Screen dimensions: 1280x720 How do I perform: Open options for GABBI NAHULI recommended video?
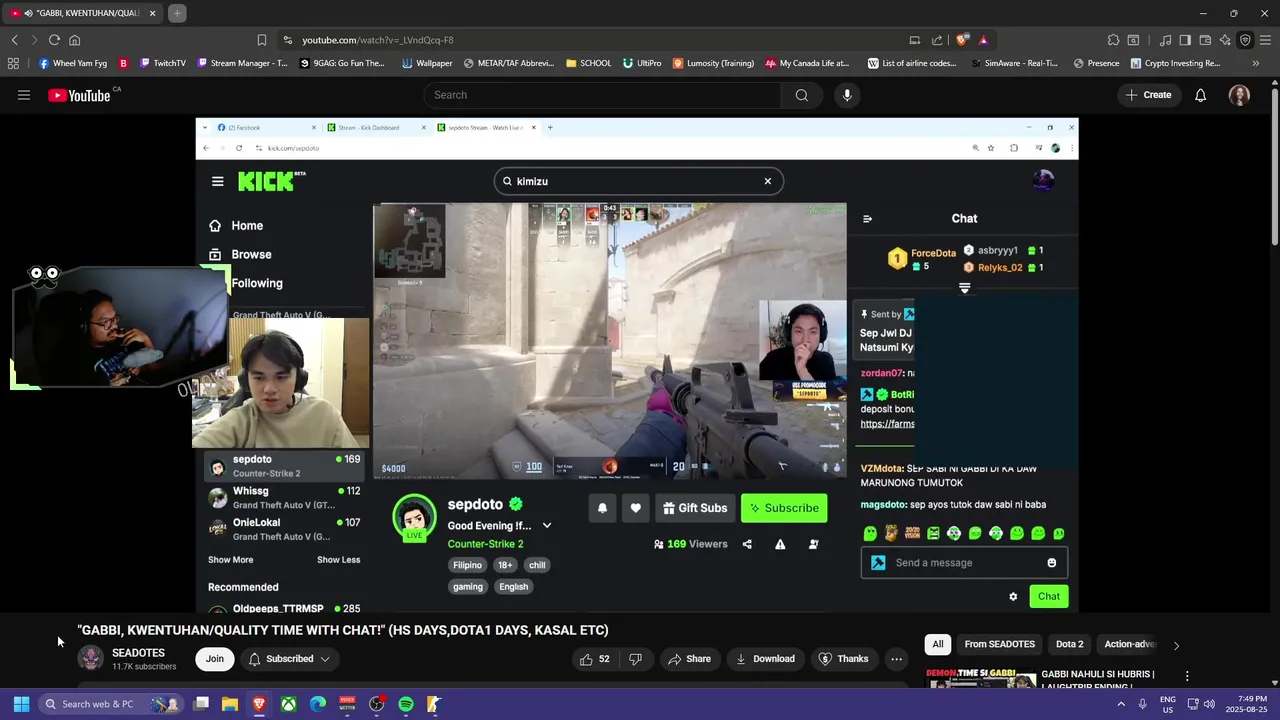coord(1187,677)
